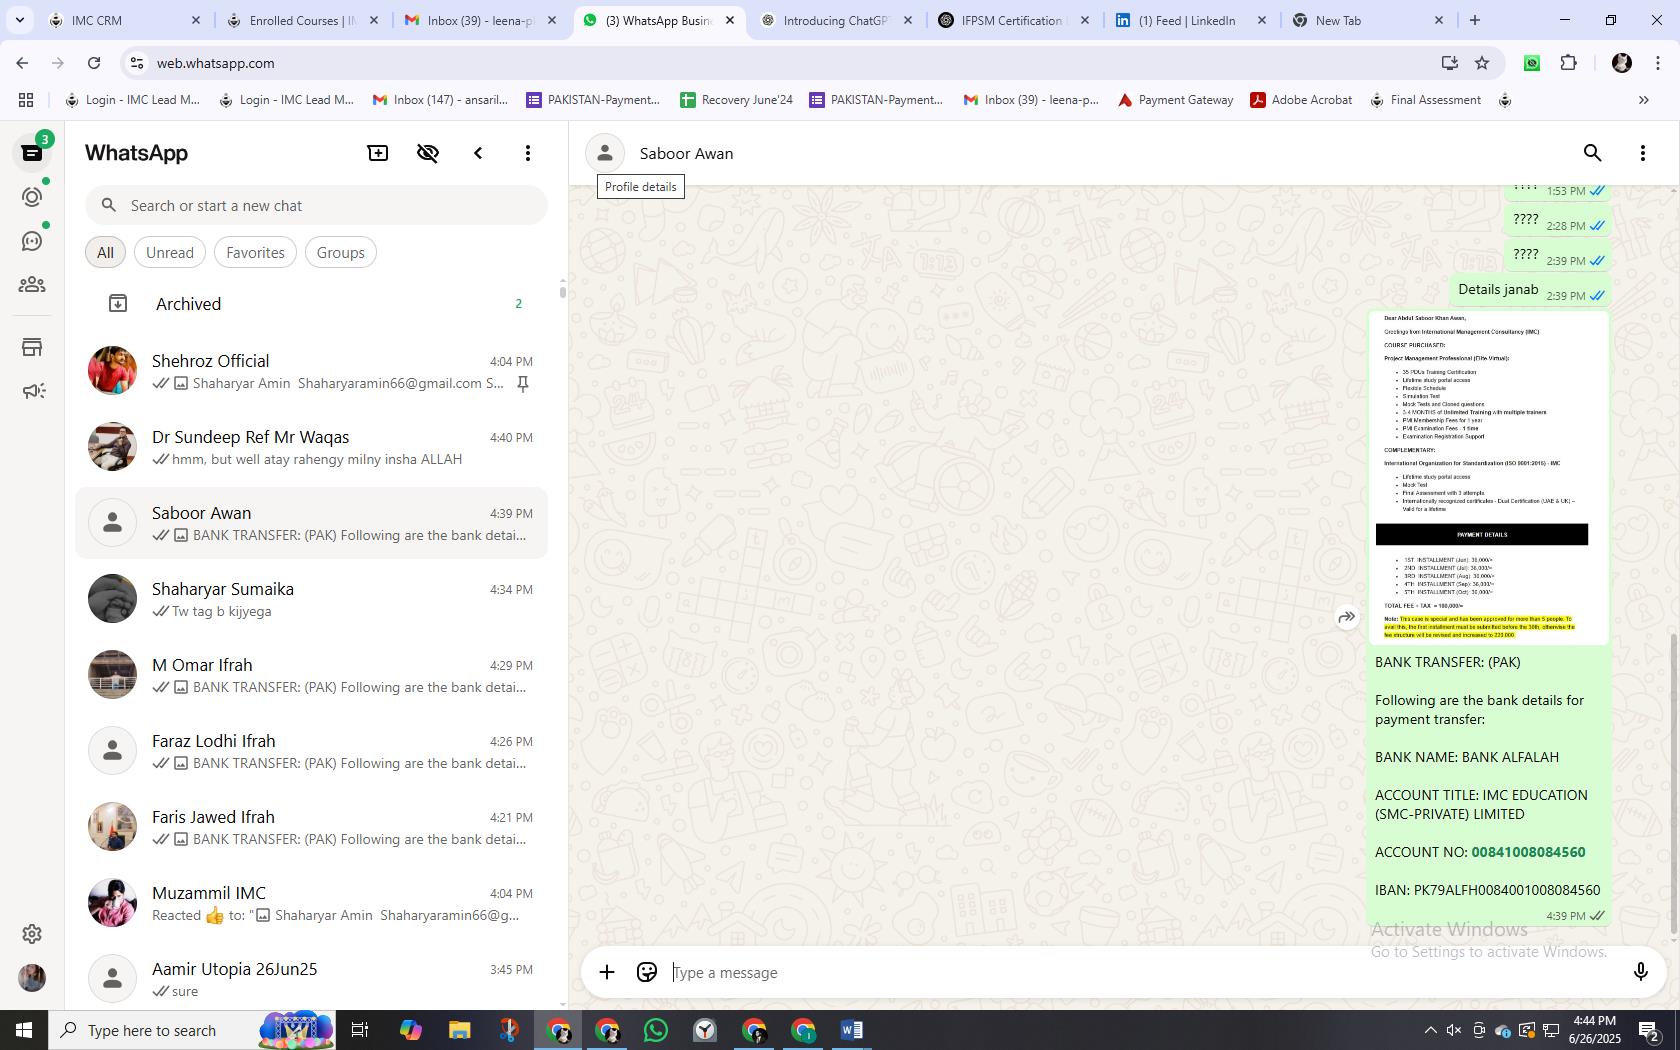Image resolution: width=1680 pixels, height=1050 pixels.
Task: Open WhatsApp app in the taskbar
Action: [656, 1030]
